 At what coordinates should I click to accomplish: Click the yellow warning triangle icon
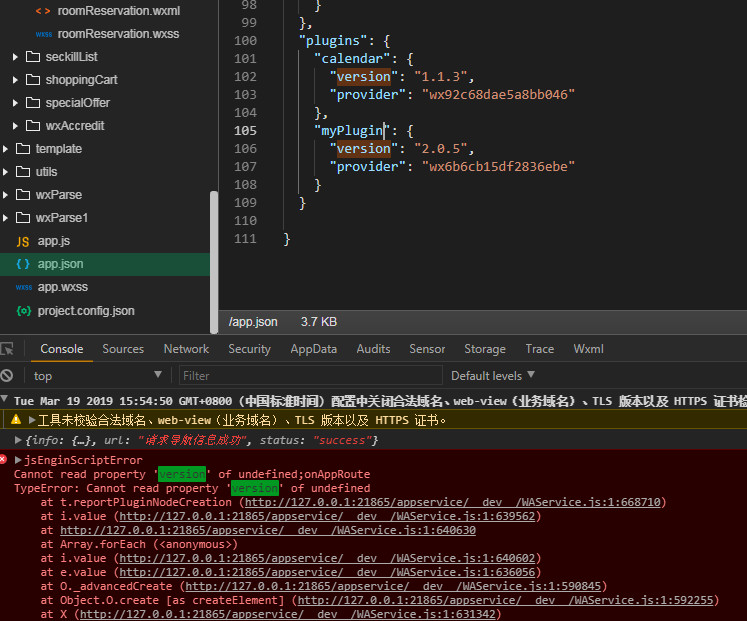click(16, 420)
